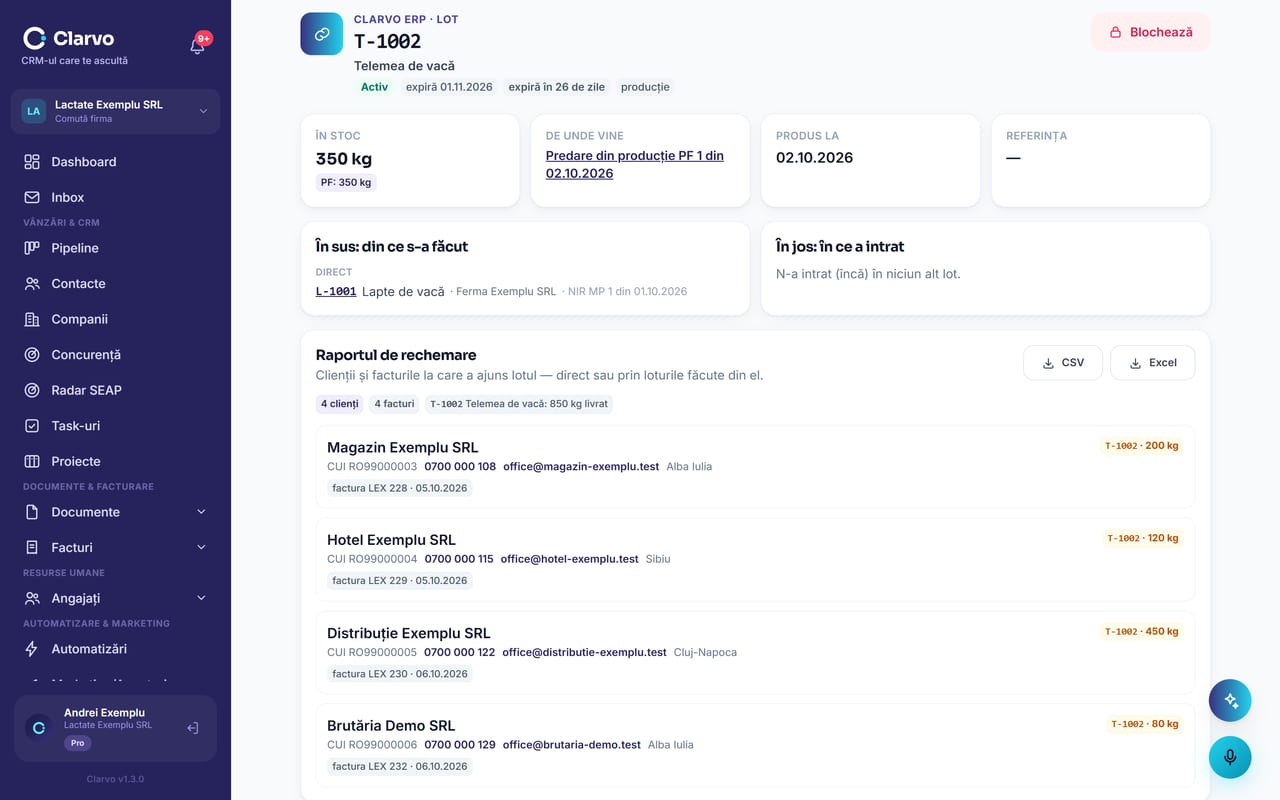Click the logout icon beside Andrei Exemplu
1280x800 pixels.
pyautogui.click(x=193, y=728)
